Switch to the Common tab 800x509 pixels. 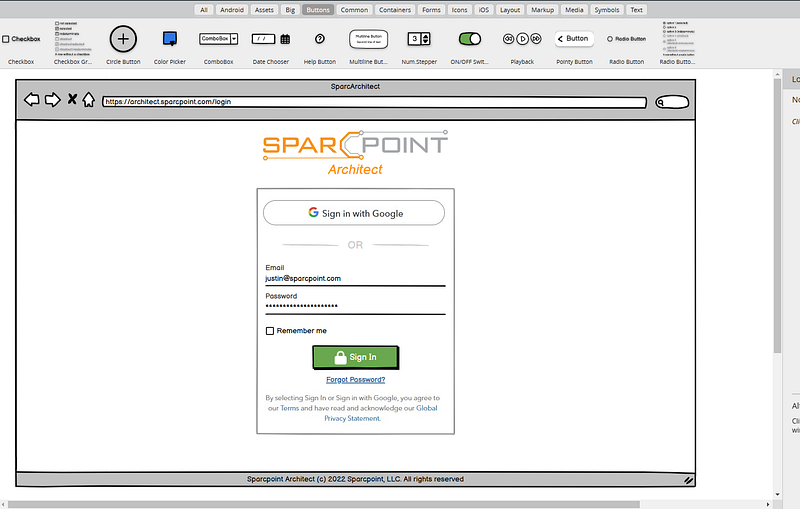click(354, 10)
